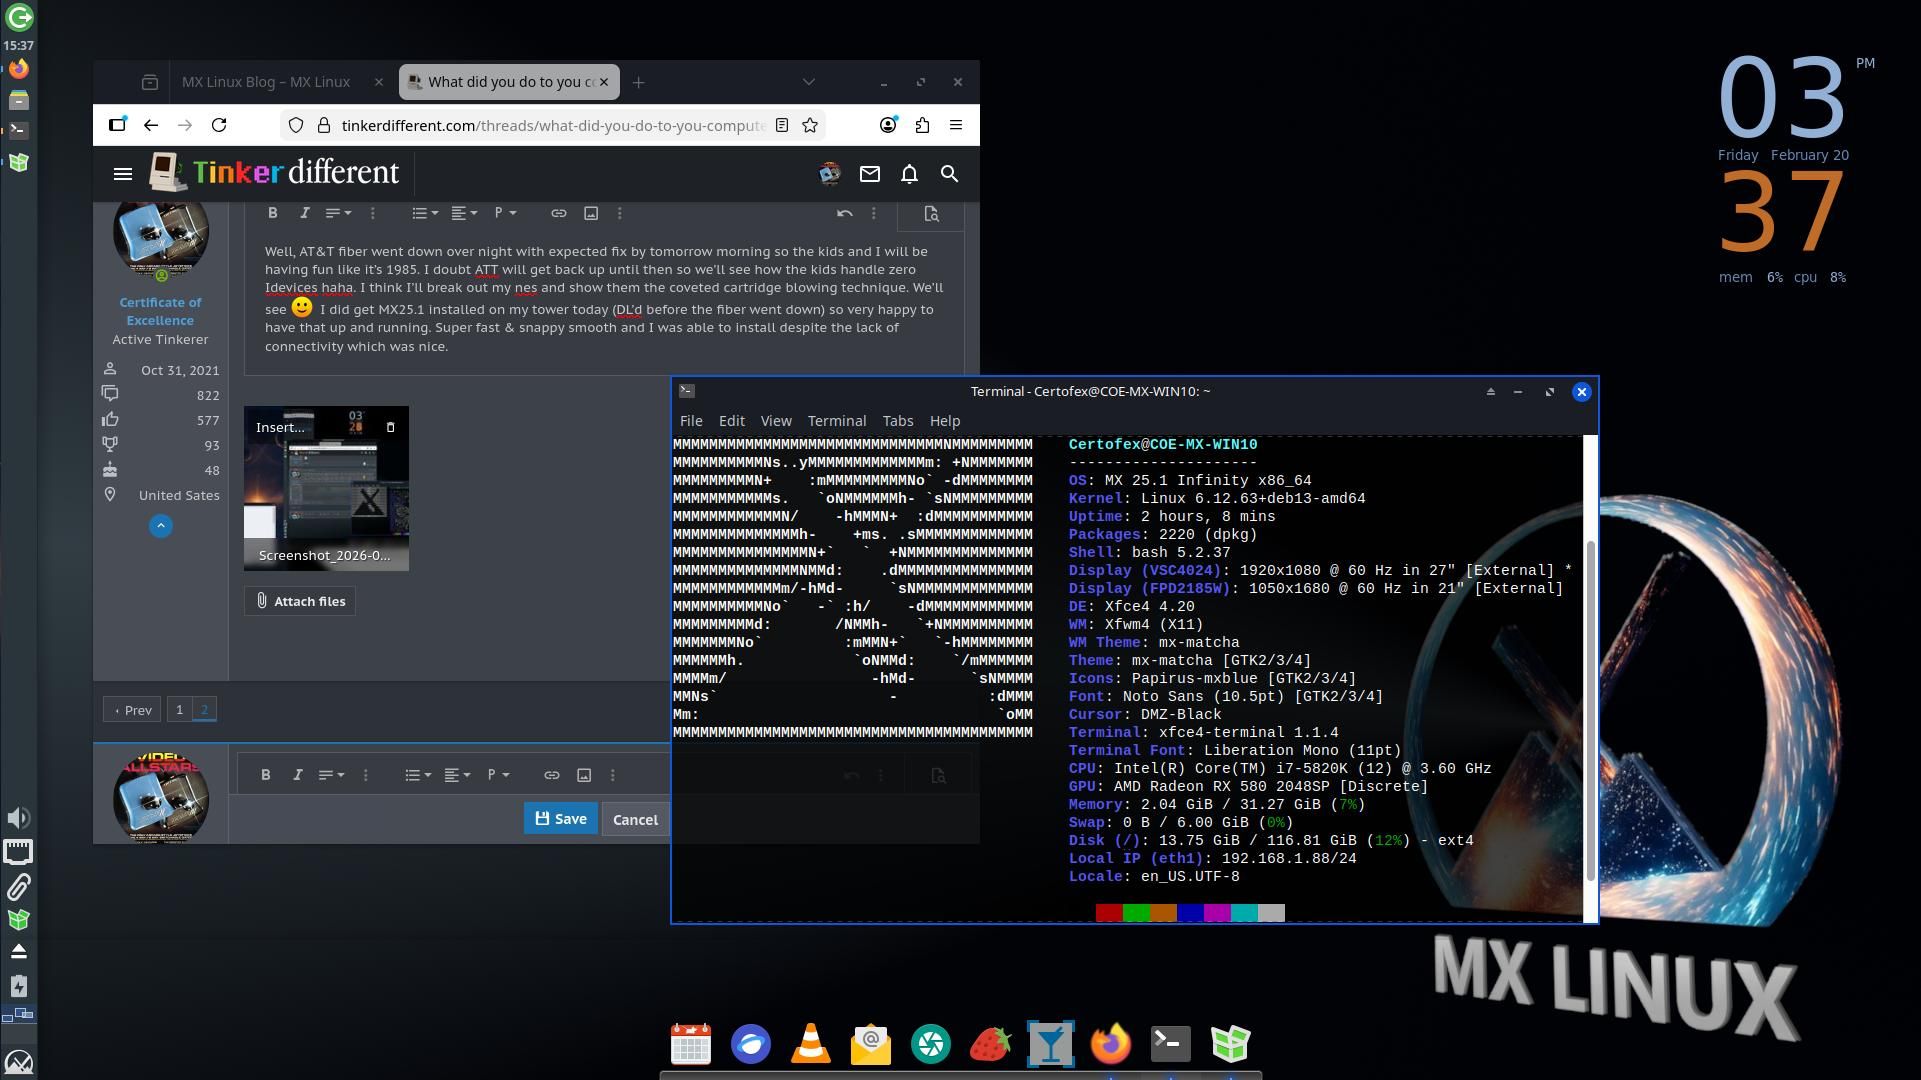
Task: Open preview mode in the post editor
Action: [931, 214]
